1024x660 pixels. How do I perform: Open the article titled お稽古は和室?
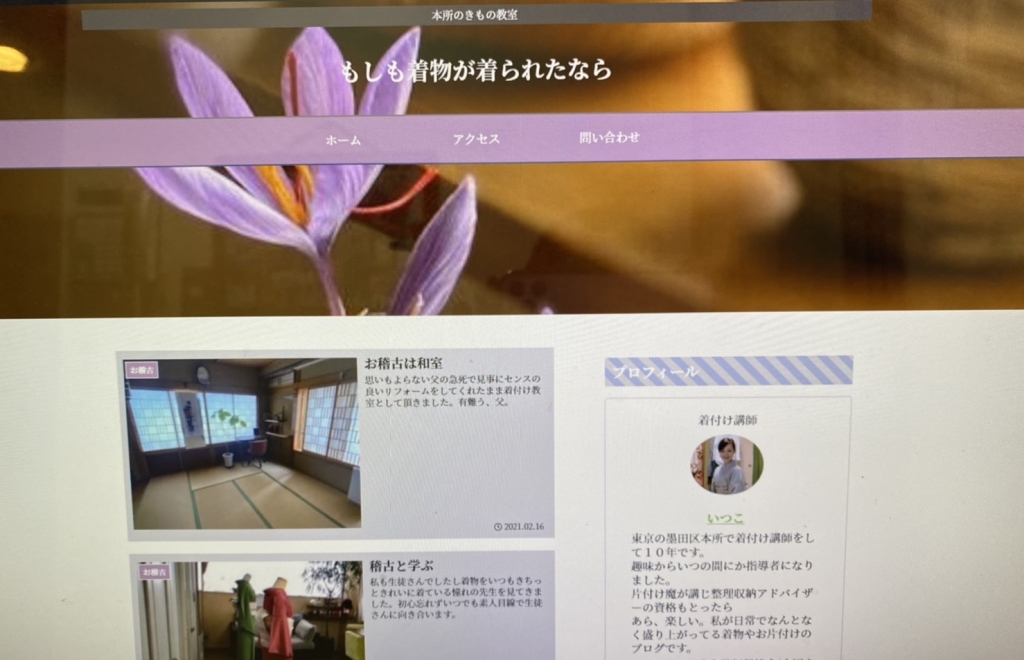[x=403, y=363]
